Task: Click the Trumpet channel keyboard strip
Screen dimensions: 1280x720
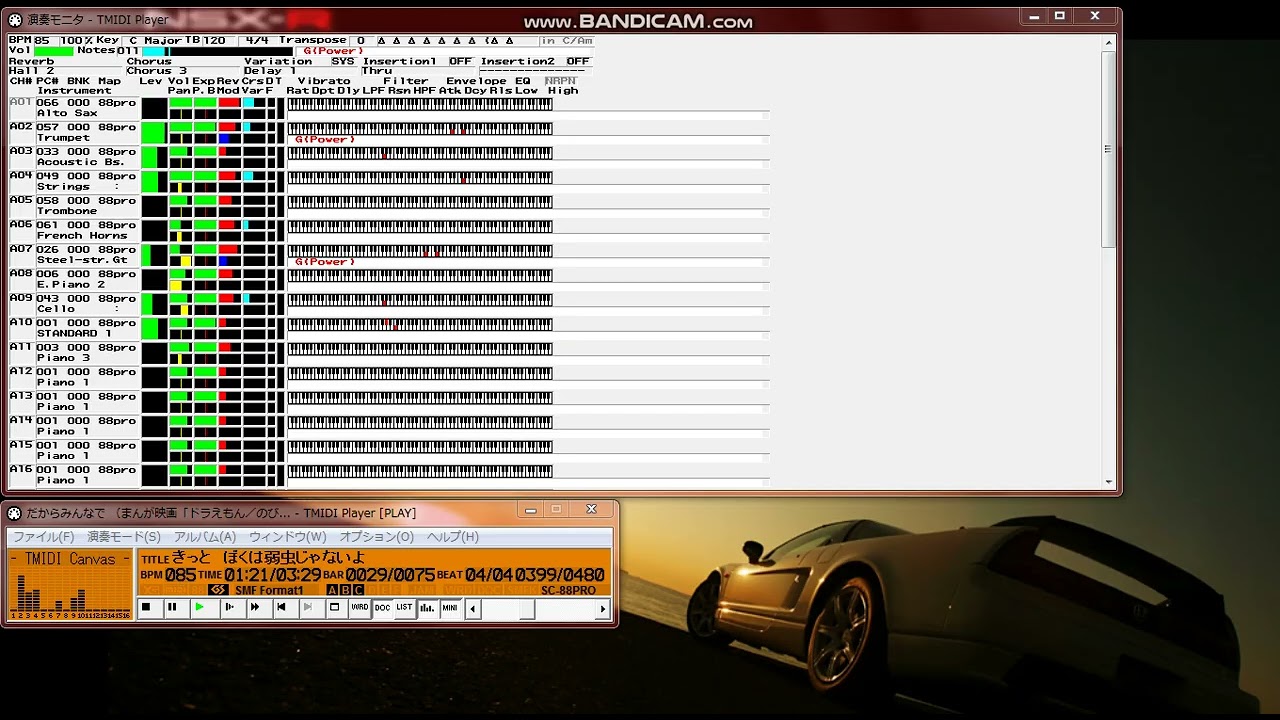Action: click(x=420, y=129)
